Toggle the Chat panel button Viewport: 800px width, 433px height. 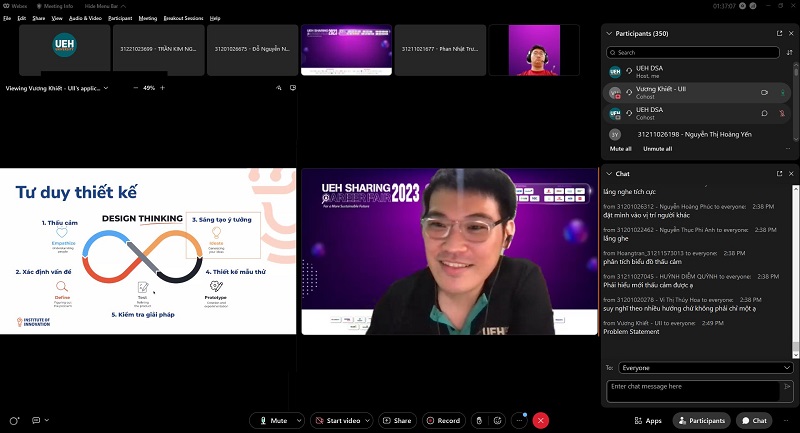point(754,421)
